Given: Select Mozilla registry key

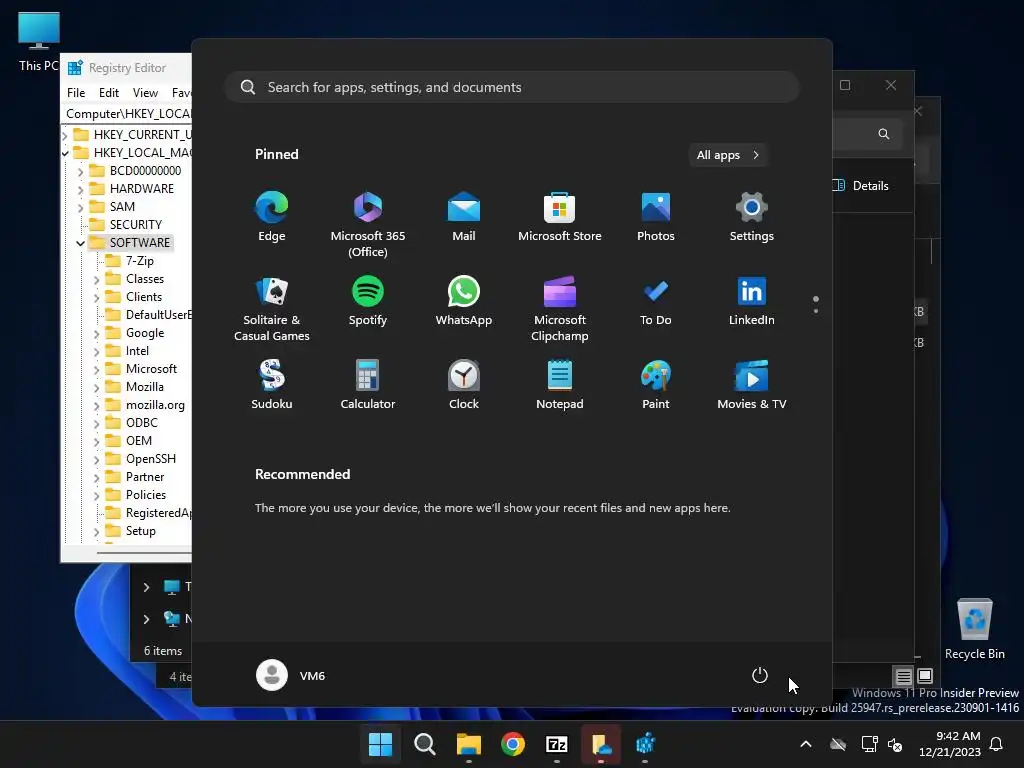Looking at the screenshot, I should 144,387.
